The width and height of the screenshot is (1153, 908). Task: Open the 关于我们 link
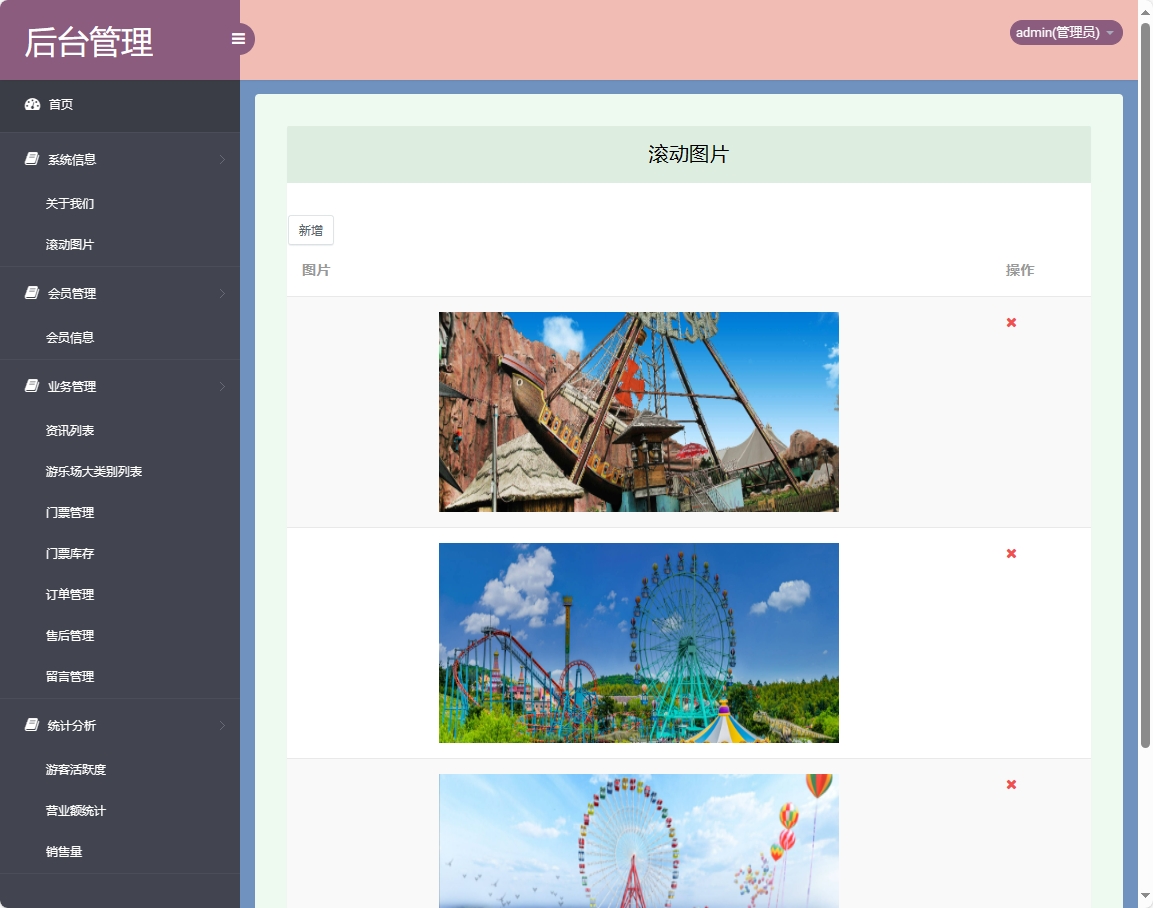pos(70,203)
